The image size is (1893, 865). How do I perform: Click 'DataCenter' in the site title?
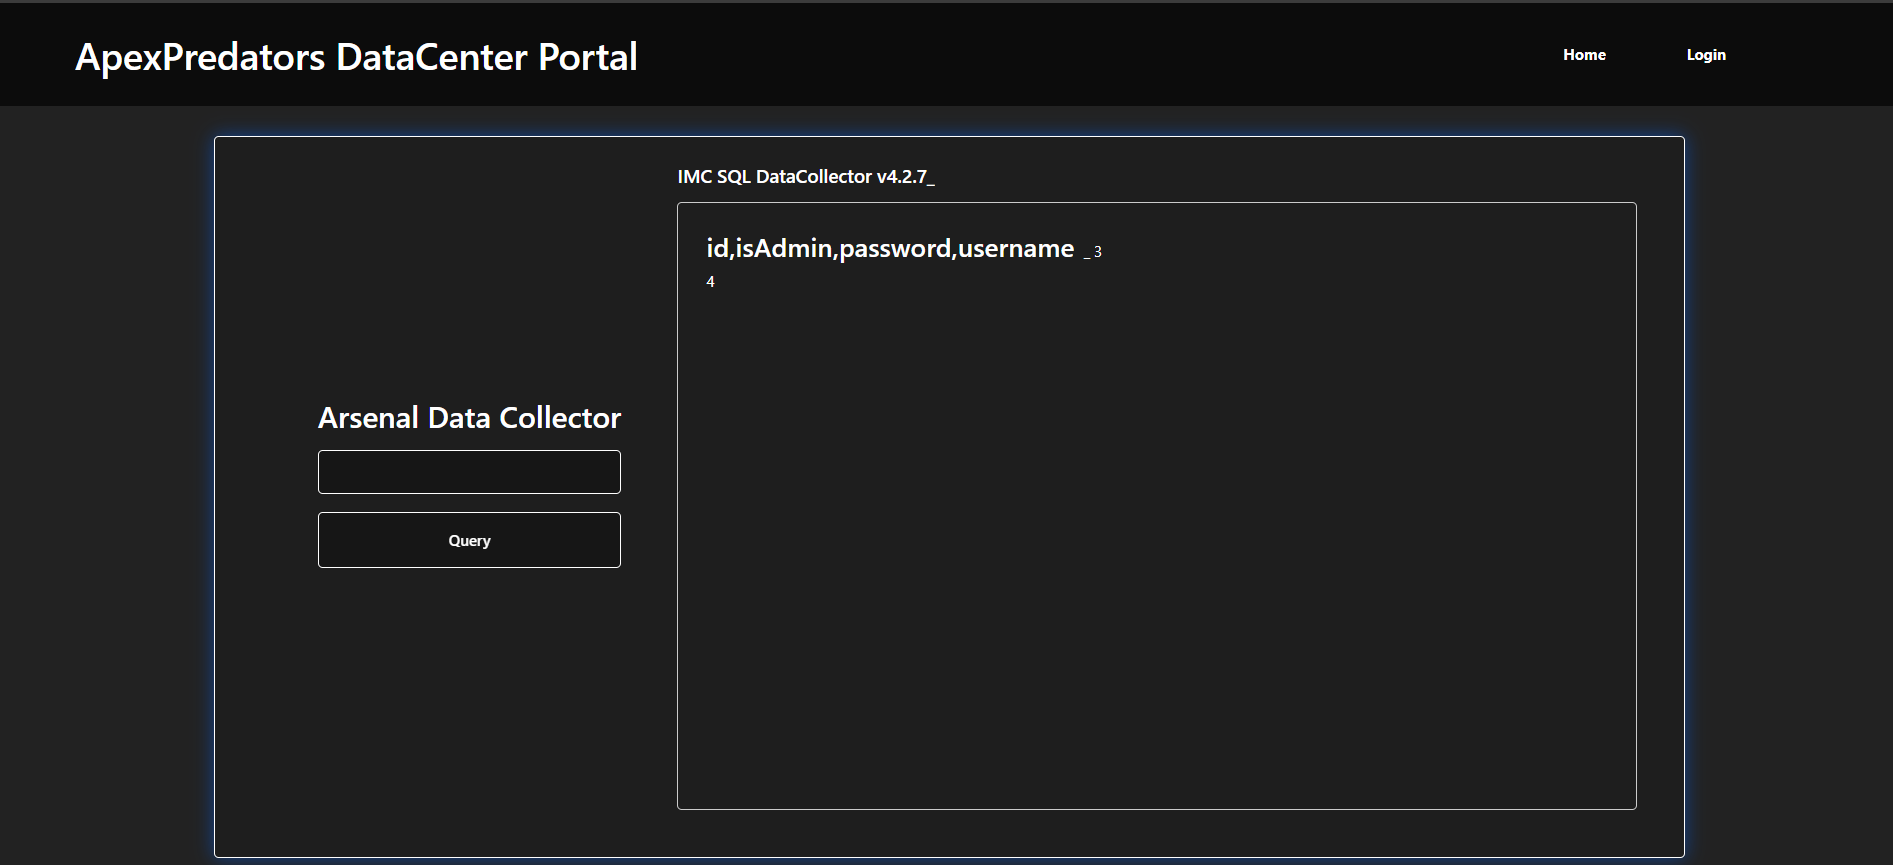pyautogui.click(x=431, y=57)
